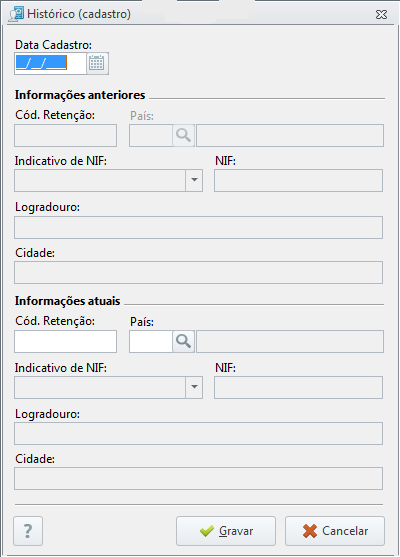Click the País search magnifier under Informações atuais
Viewport: 400px width, 557px height.
pyautogui.click(x=184, y=341)
